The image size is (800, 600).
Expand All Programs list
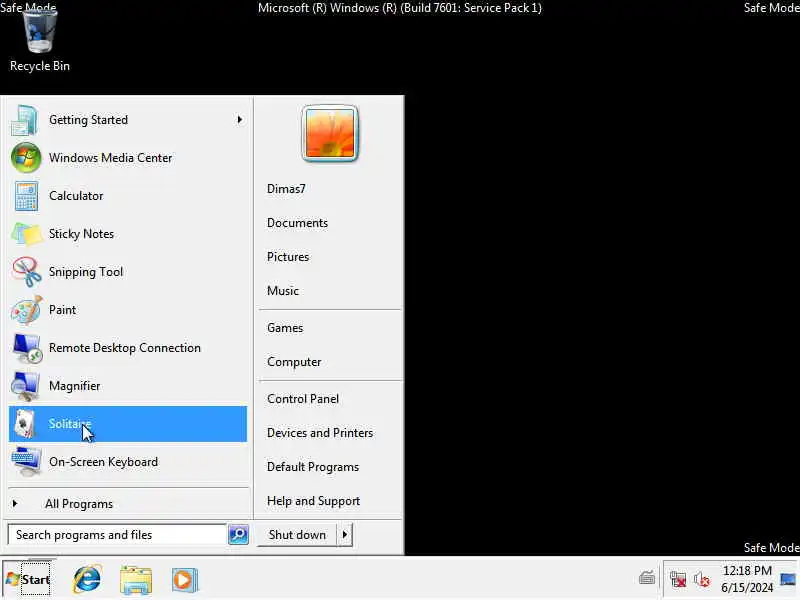pyautogui.click(x=128, y=504)
